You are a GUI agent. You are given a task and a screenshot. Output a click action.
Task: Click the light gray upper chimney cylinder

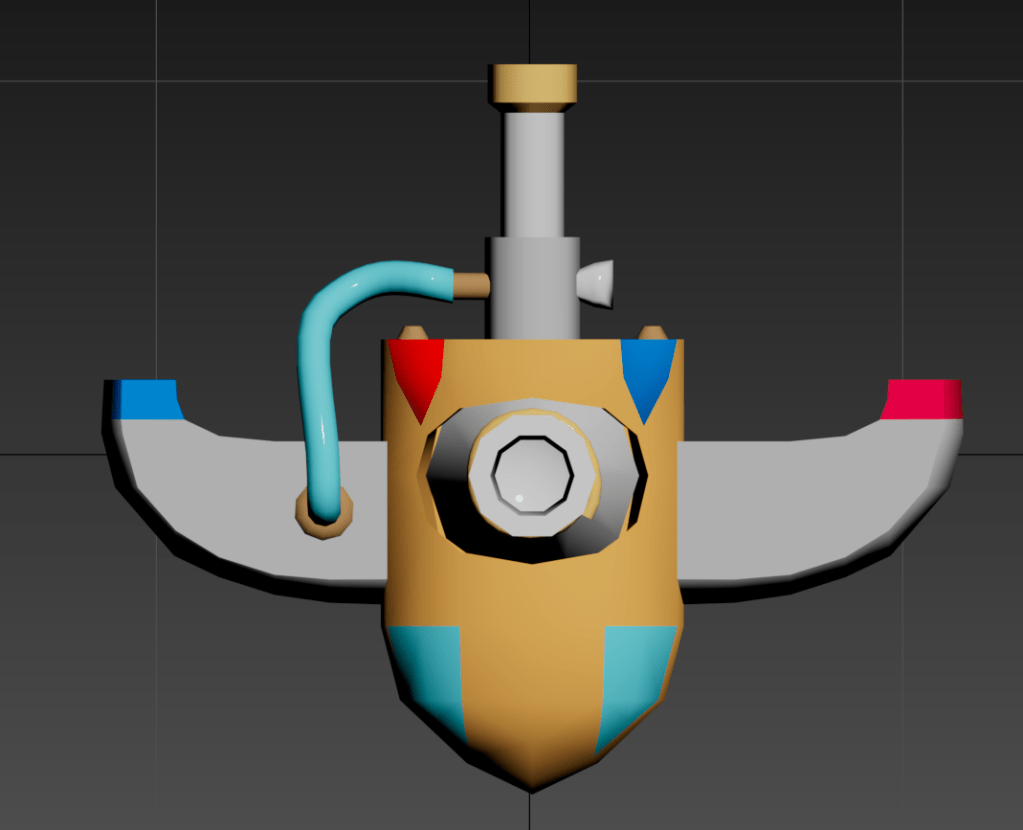(533, 174)
